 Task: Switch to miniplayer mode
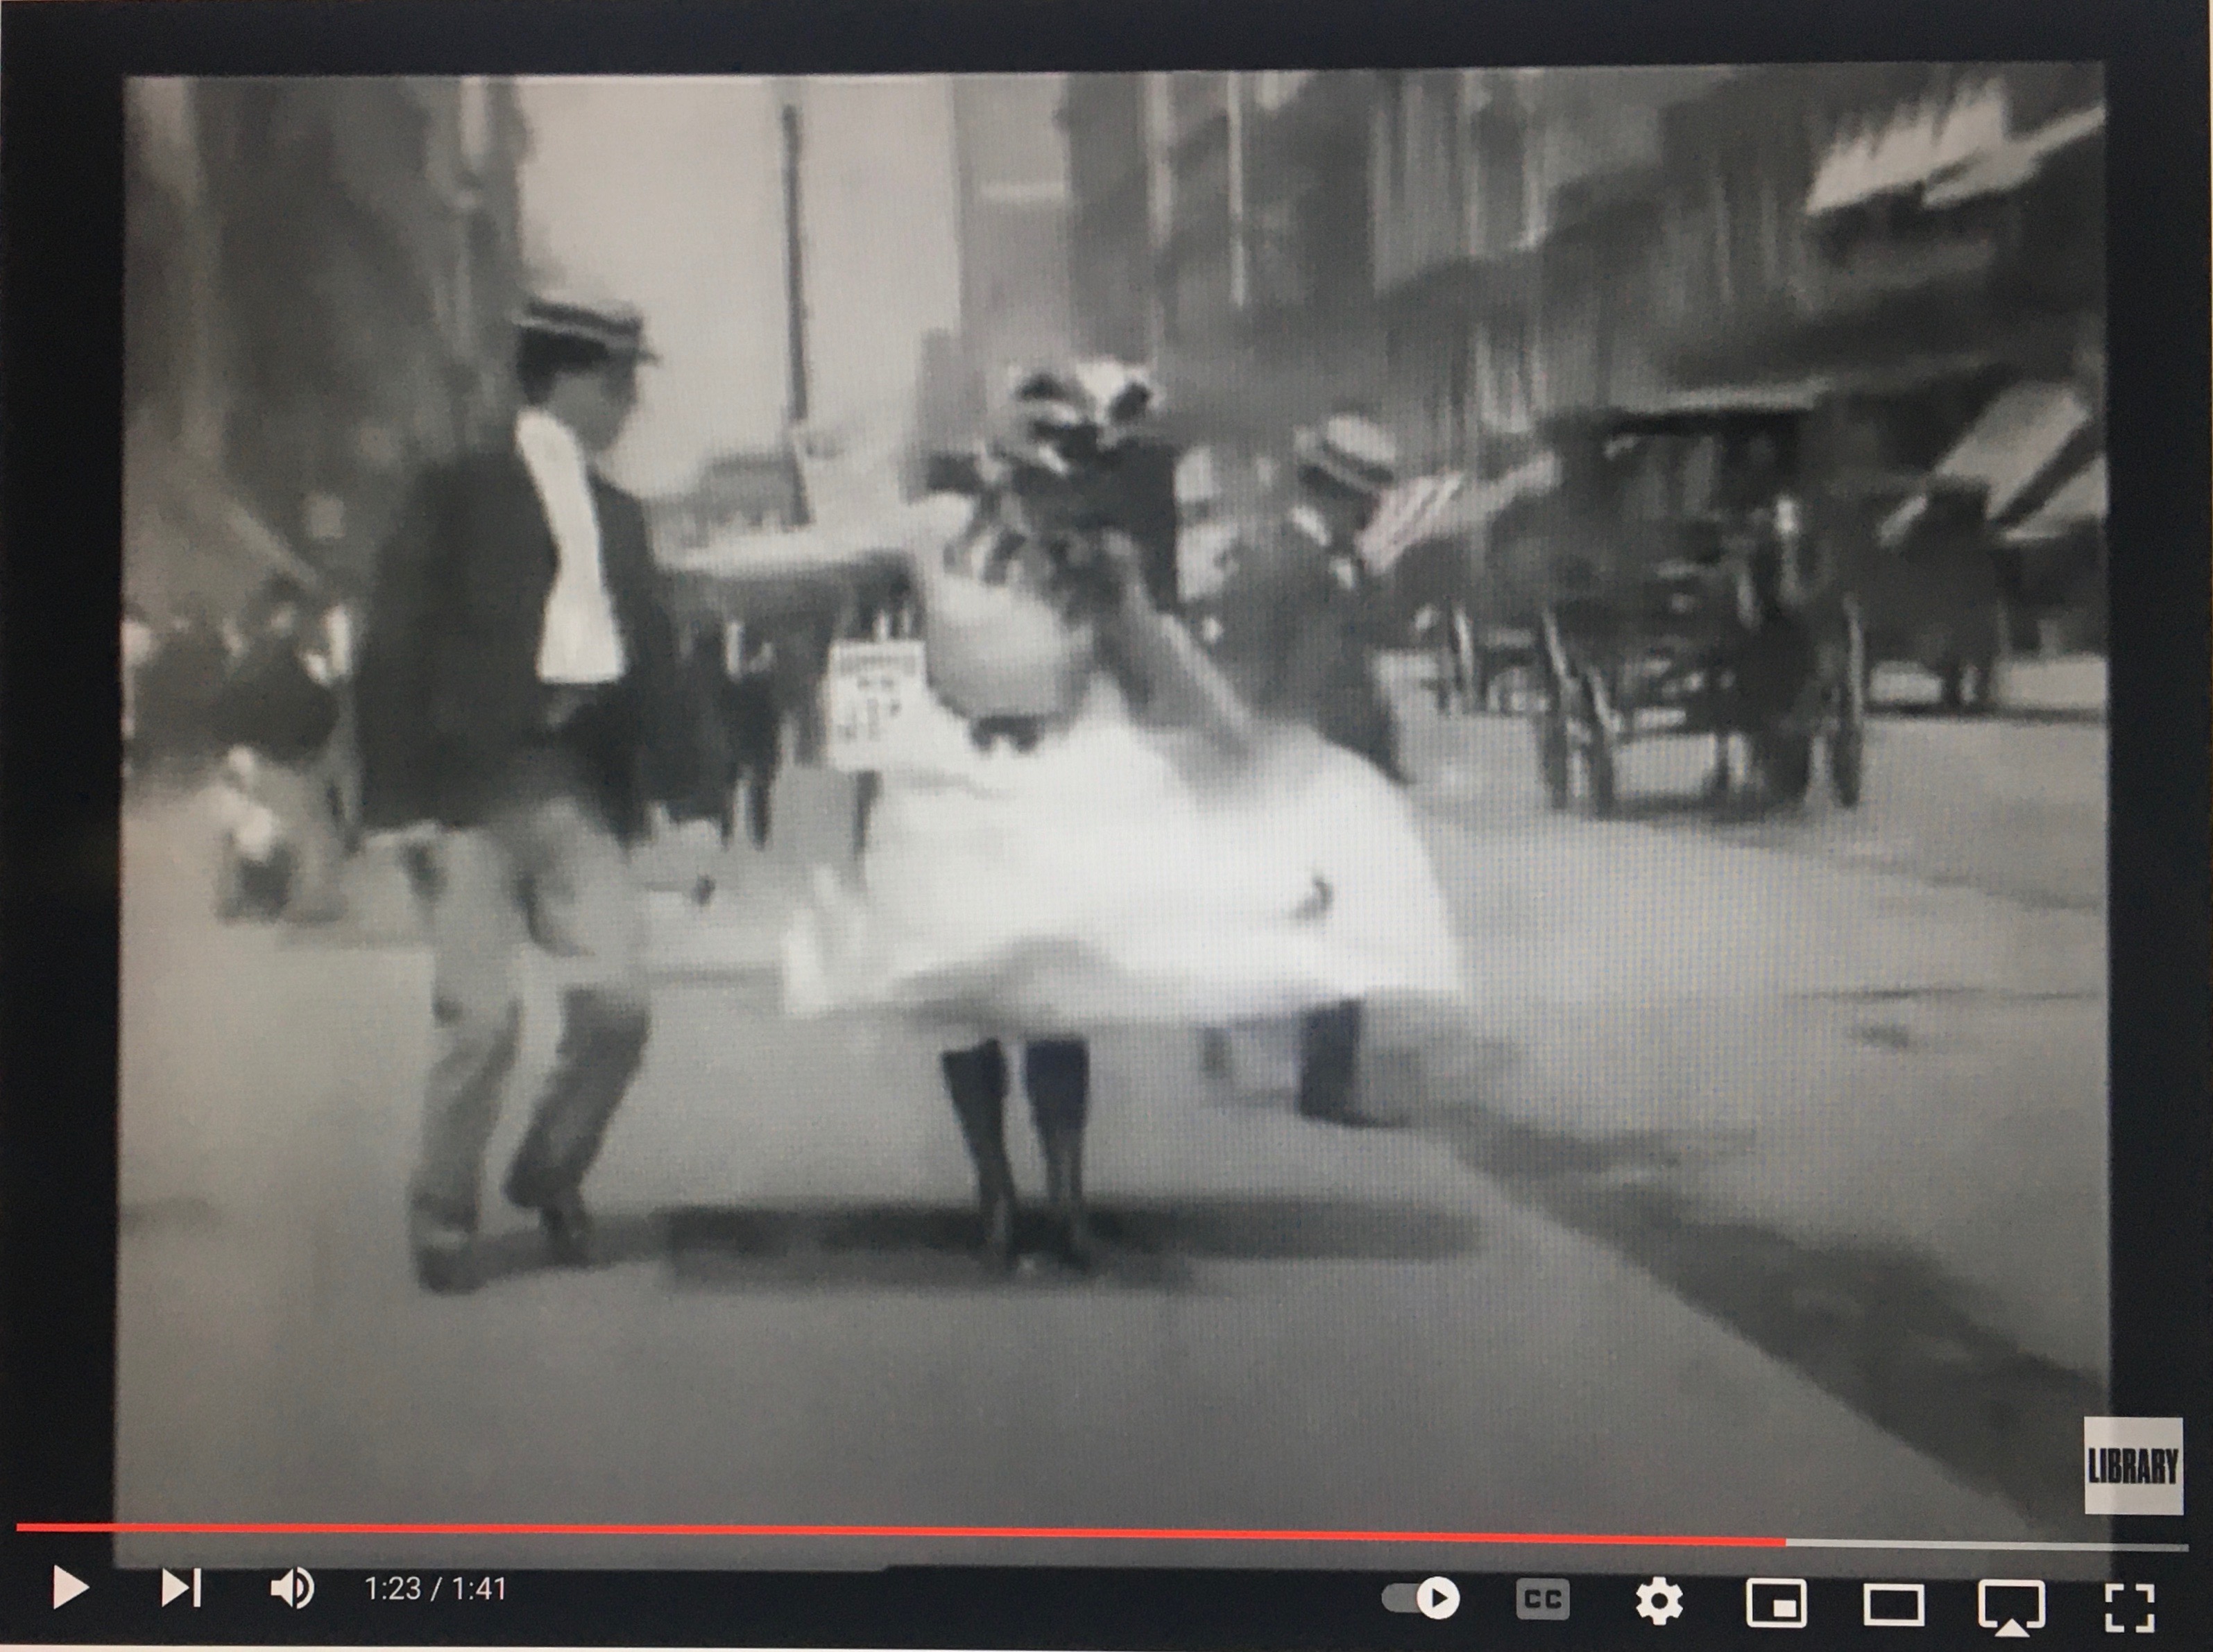pos(1776,1604)
